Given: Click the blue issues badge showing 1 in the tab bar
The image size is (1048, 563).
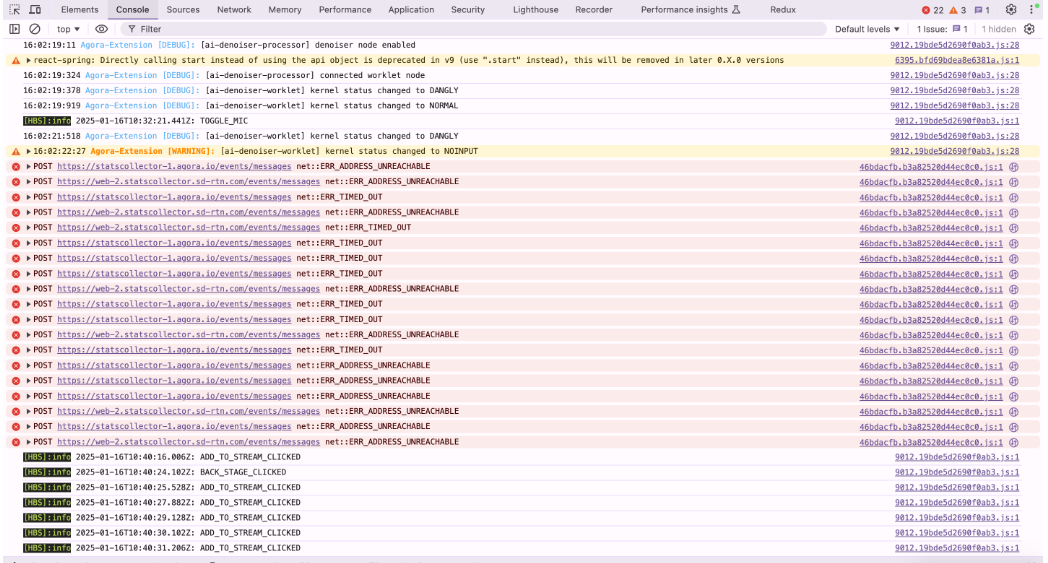Looking at the screenshot, I should coord(982,10).
